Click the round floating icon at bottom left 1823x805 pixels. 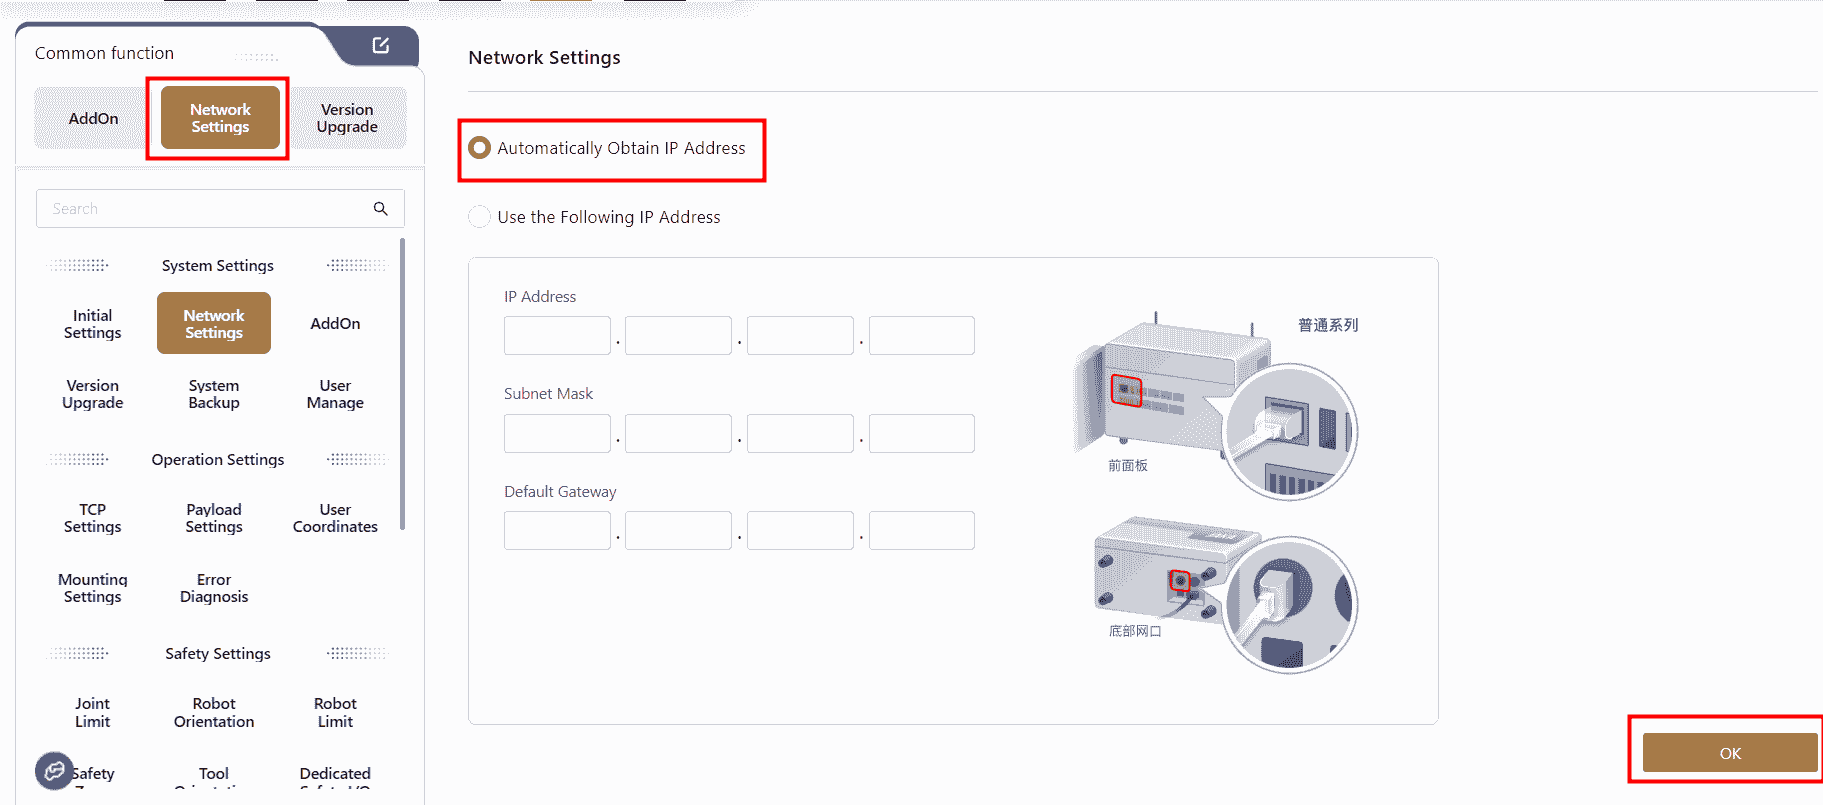[x=54, y=770]
